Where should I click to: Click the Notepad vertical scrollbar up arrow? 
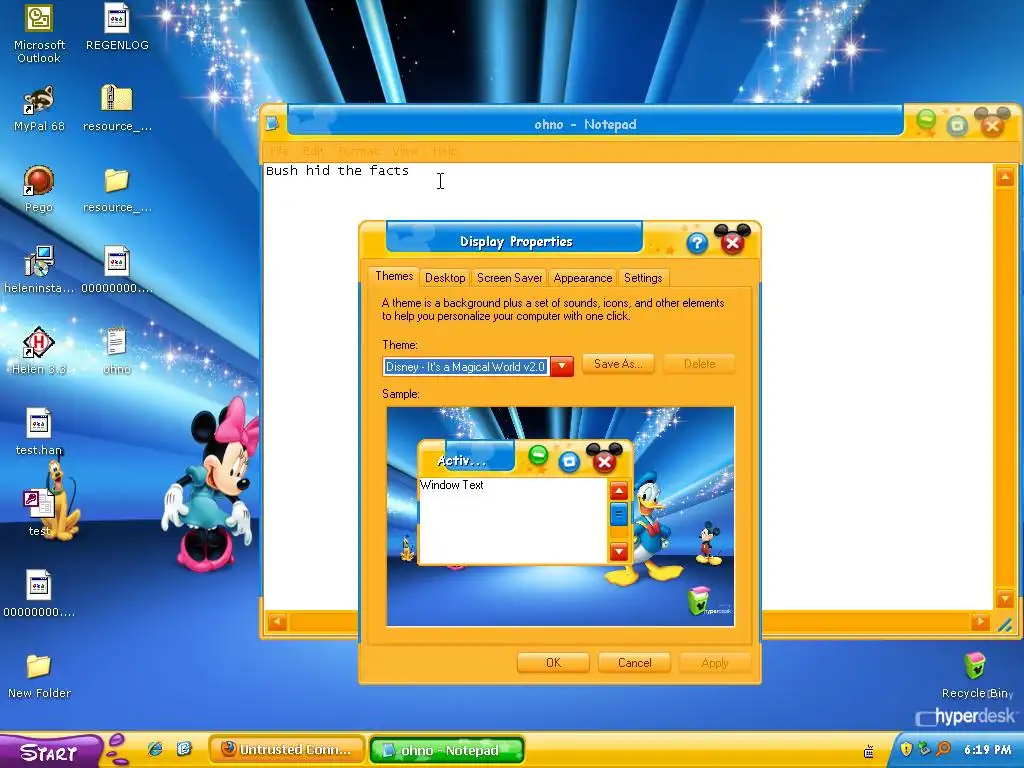coord(1004,176)
